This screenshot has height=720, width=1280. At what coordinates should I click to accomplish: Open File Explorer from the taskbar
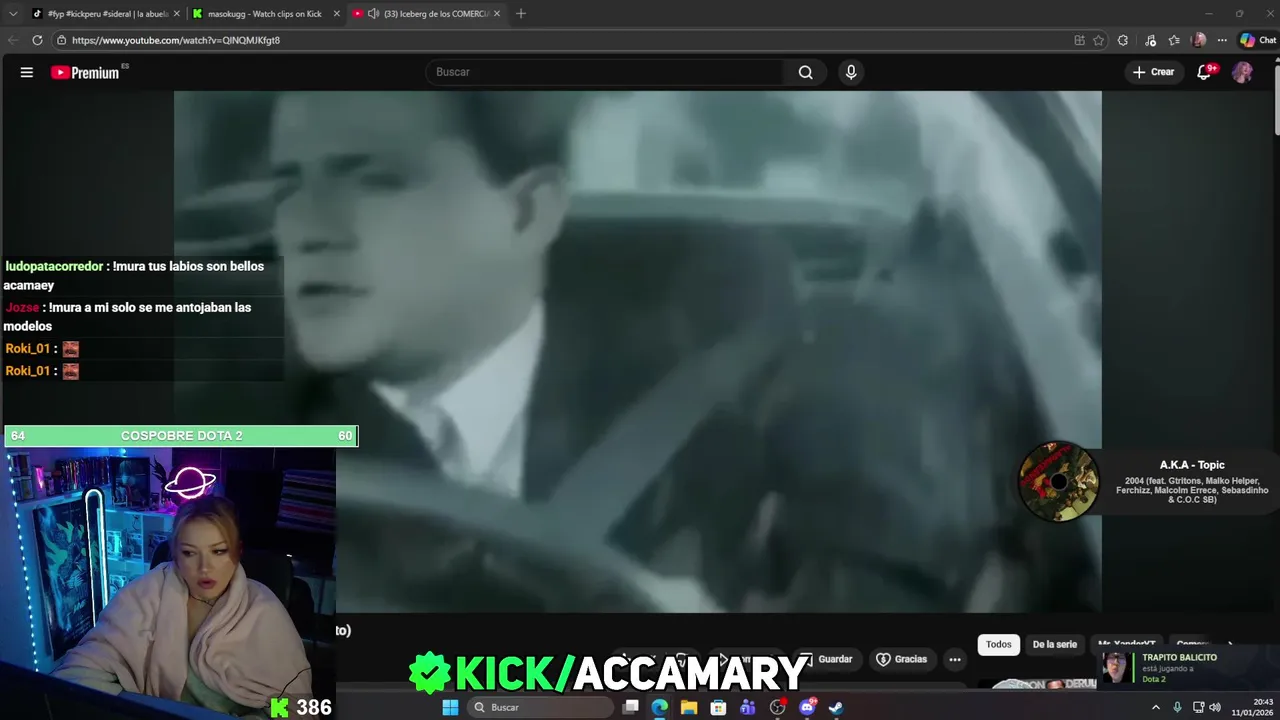click(x=689, y=707)
